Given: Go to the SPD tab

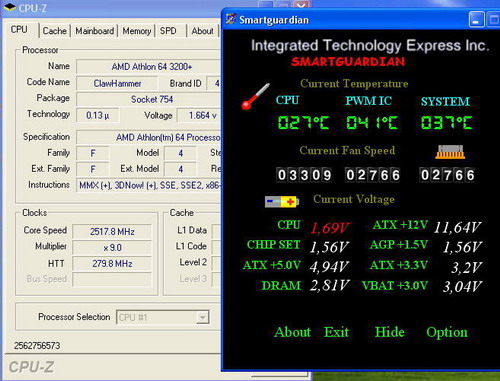Looking at the screenshot, I should [x=168, y=31].
